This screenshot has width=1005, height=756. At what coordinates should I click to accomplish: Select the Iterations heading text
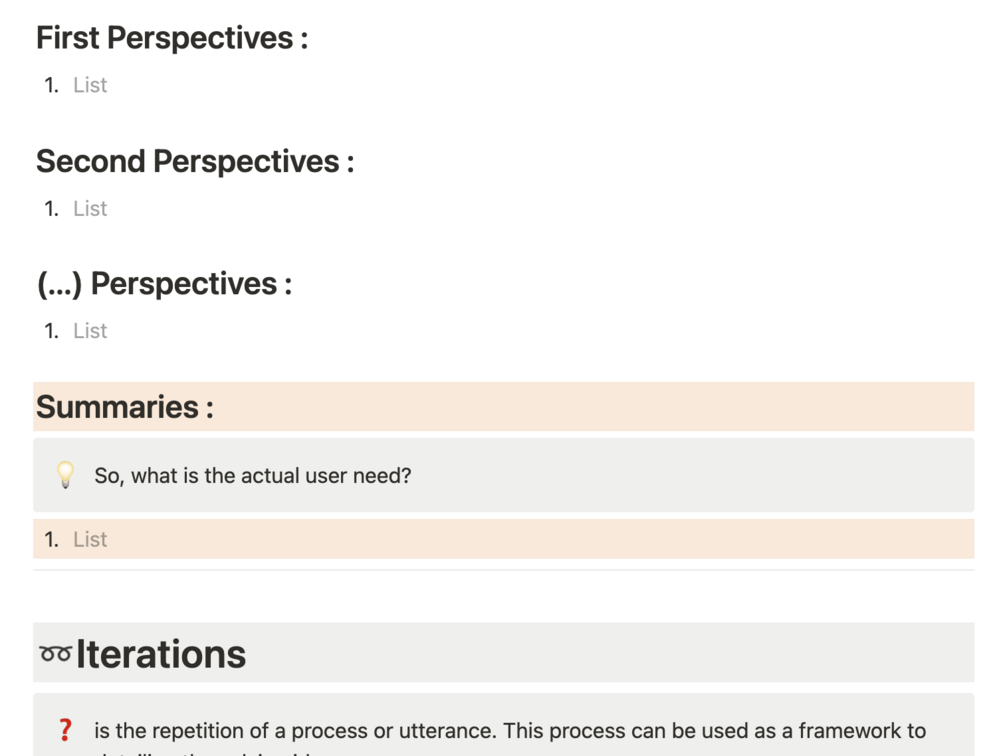point(161,654)
